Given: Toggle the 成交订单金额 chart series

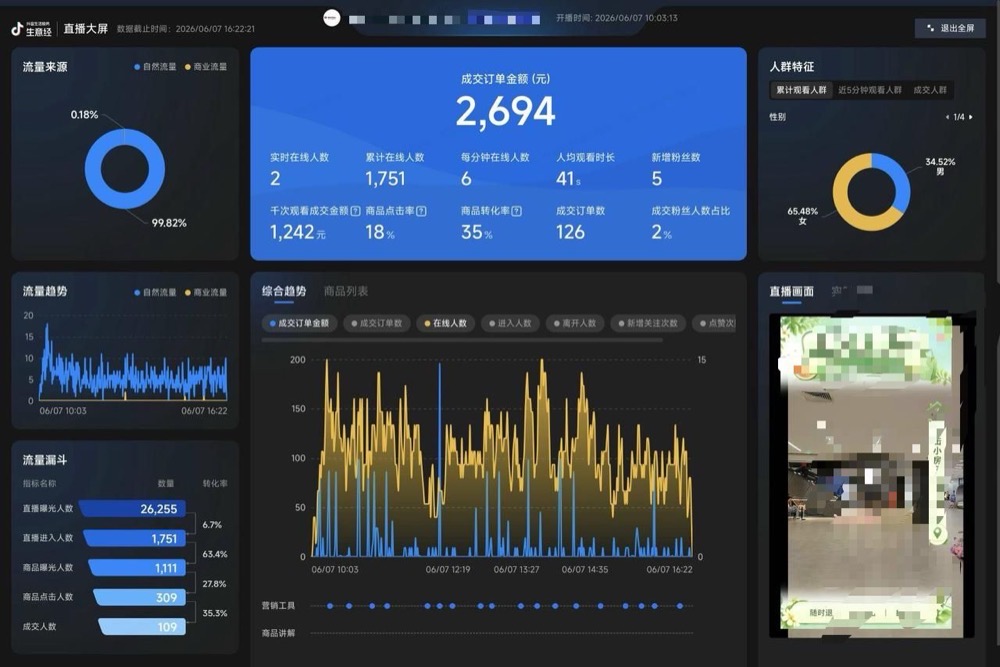Looking at the screenshot, I should (x=299, y=323).
